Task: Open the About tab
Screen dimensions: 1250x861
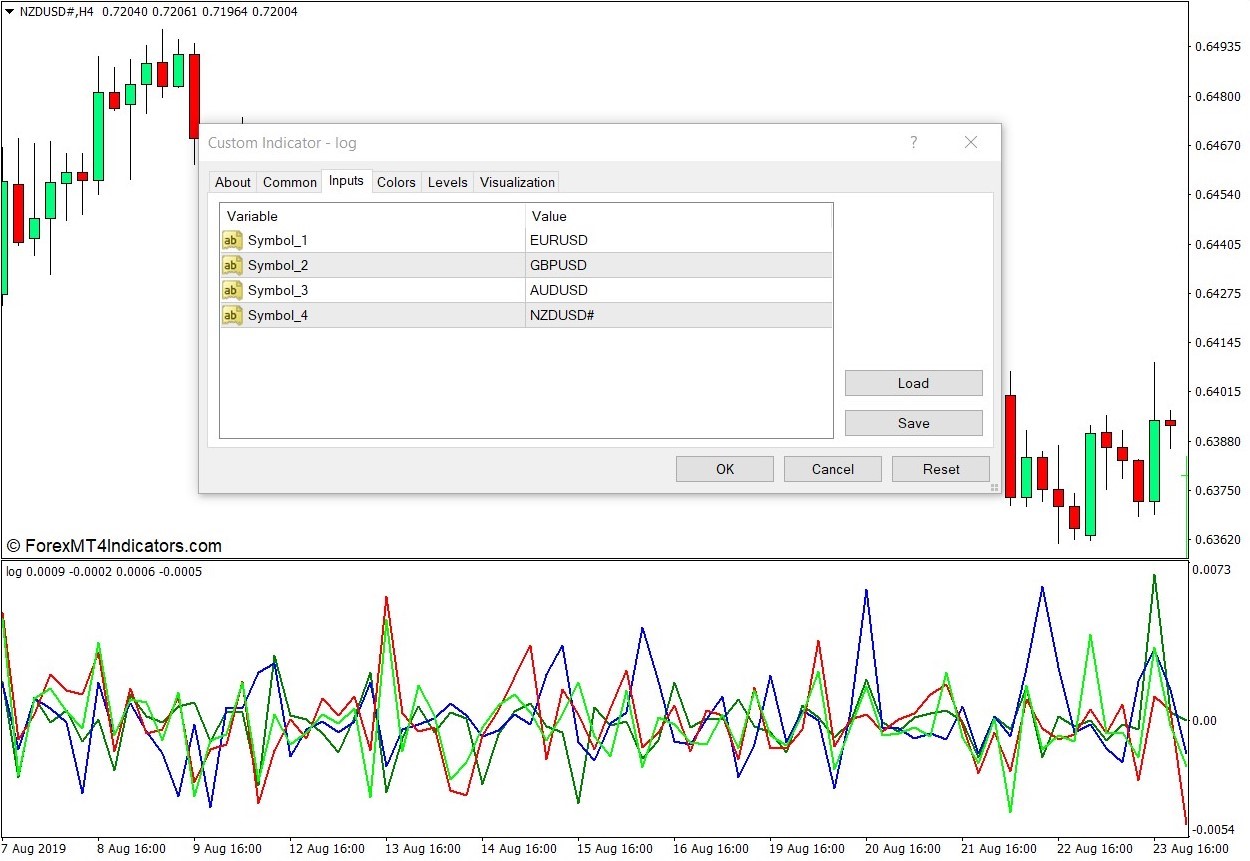Action: (233, 182)
